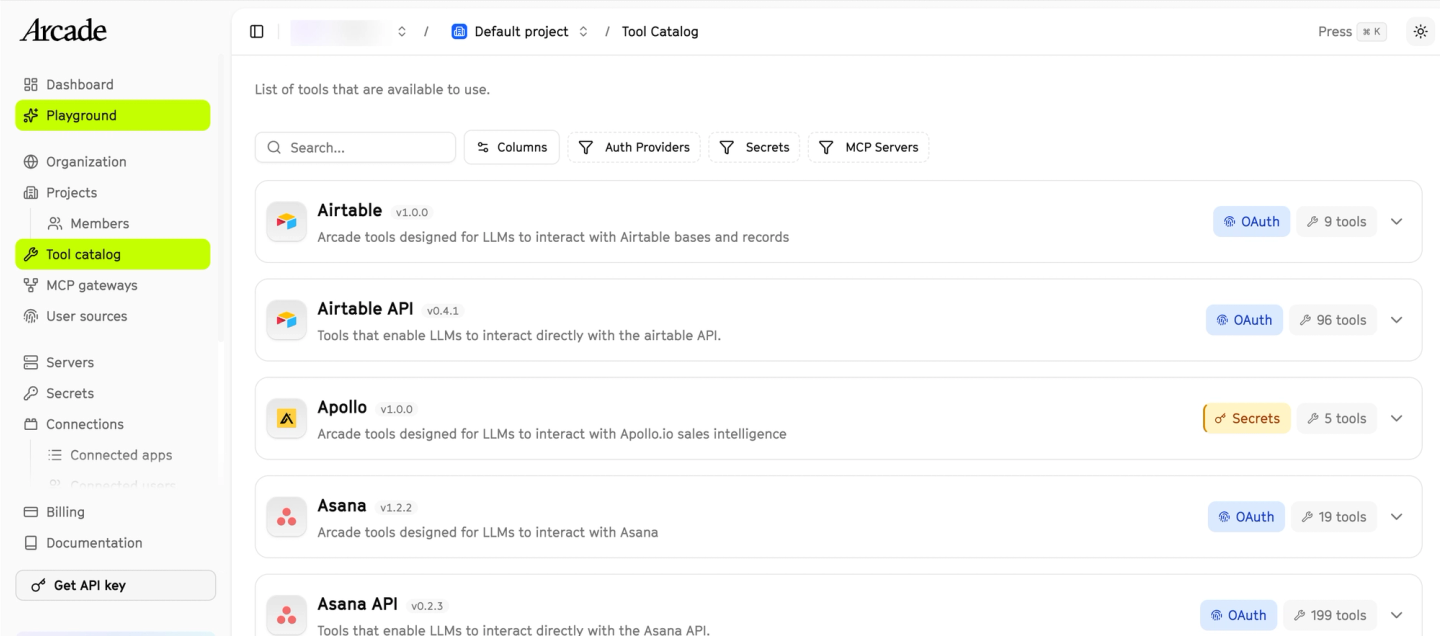Click the Billing card icon
Viewport: 1440px width, 636px height.
(x=31, y=512)
